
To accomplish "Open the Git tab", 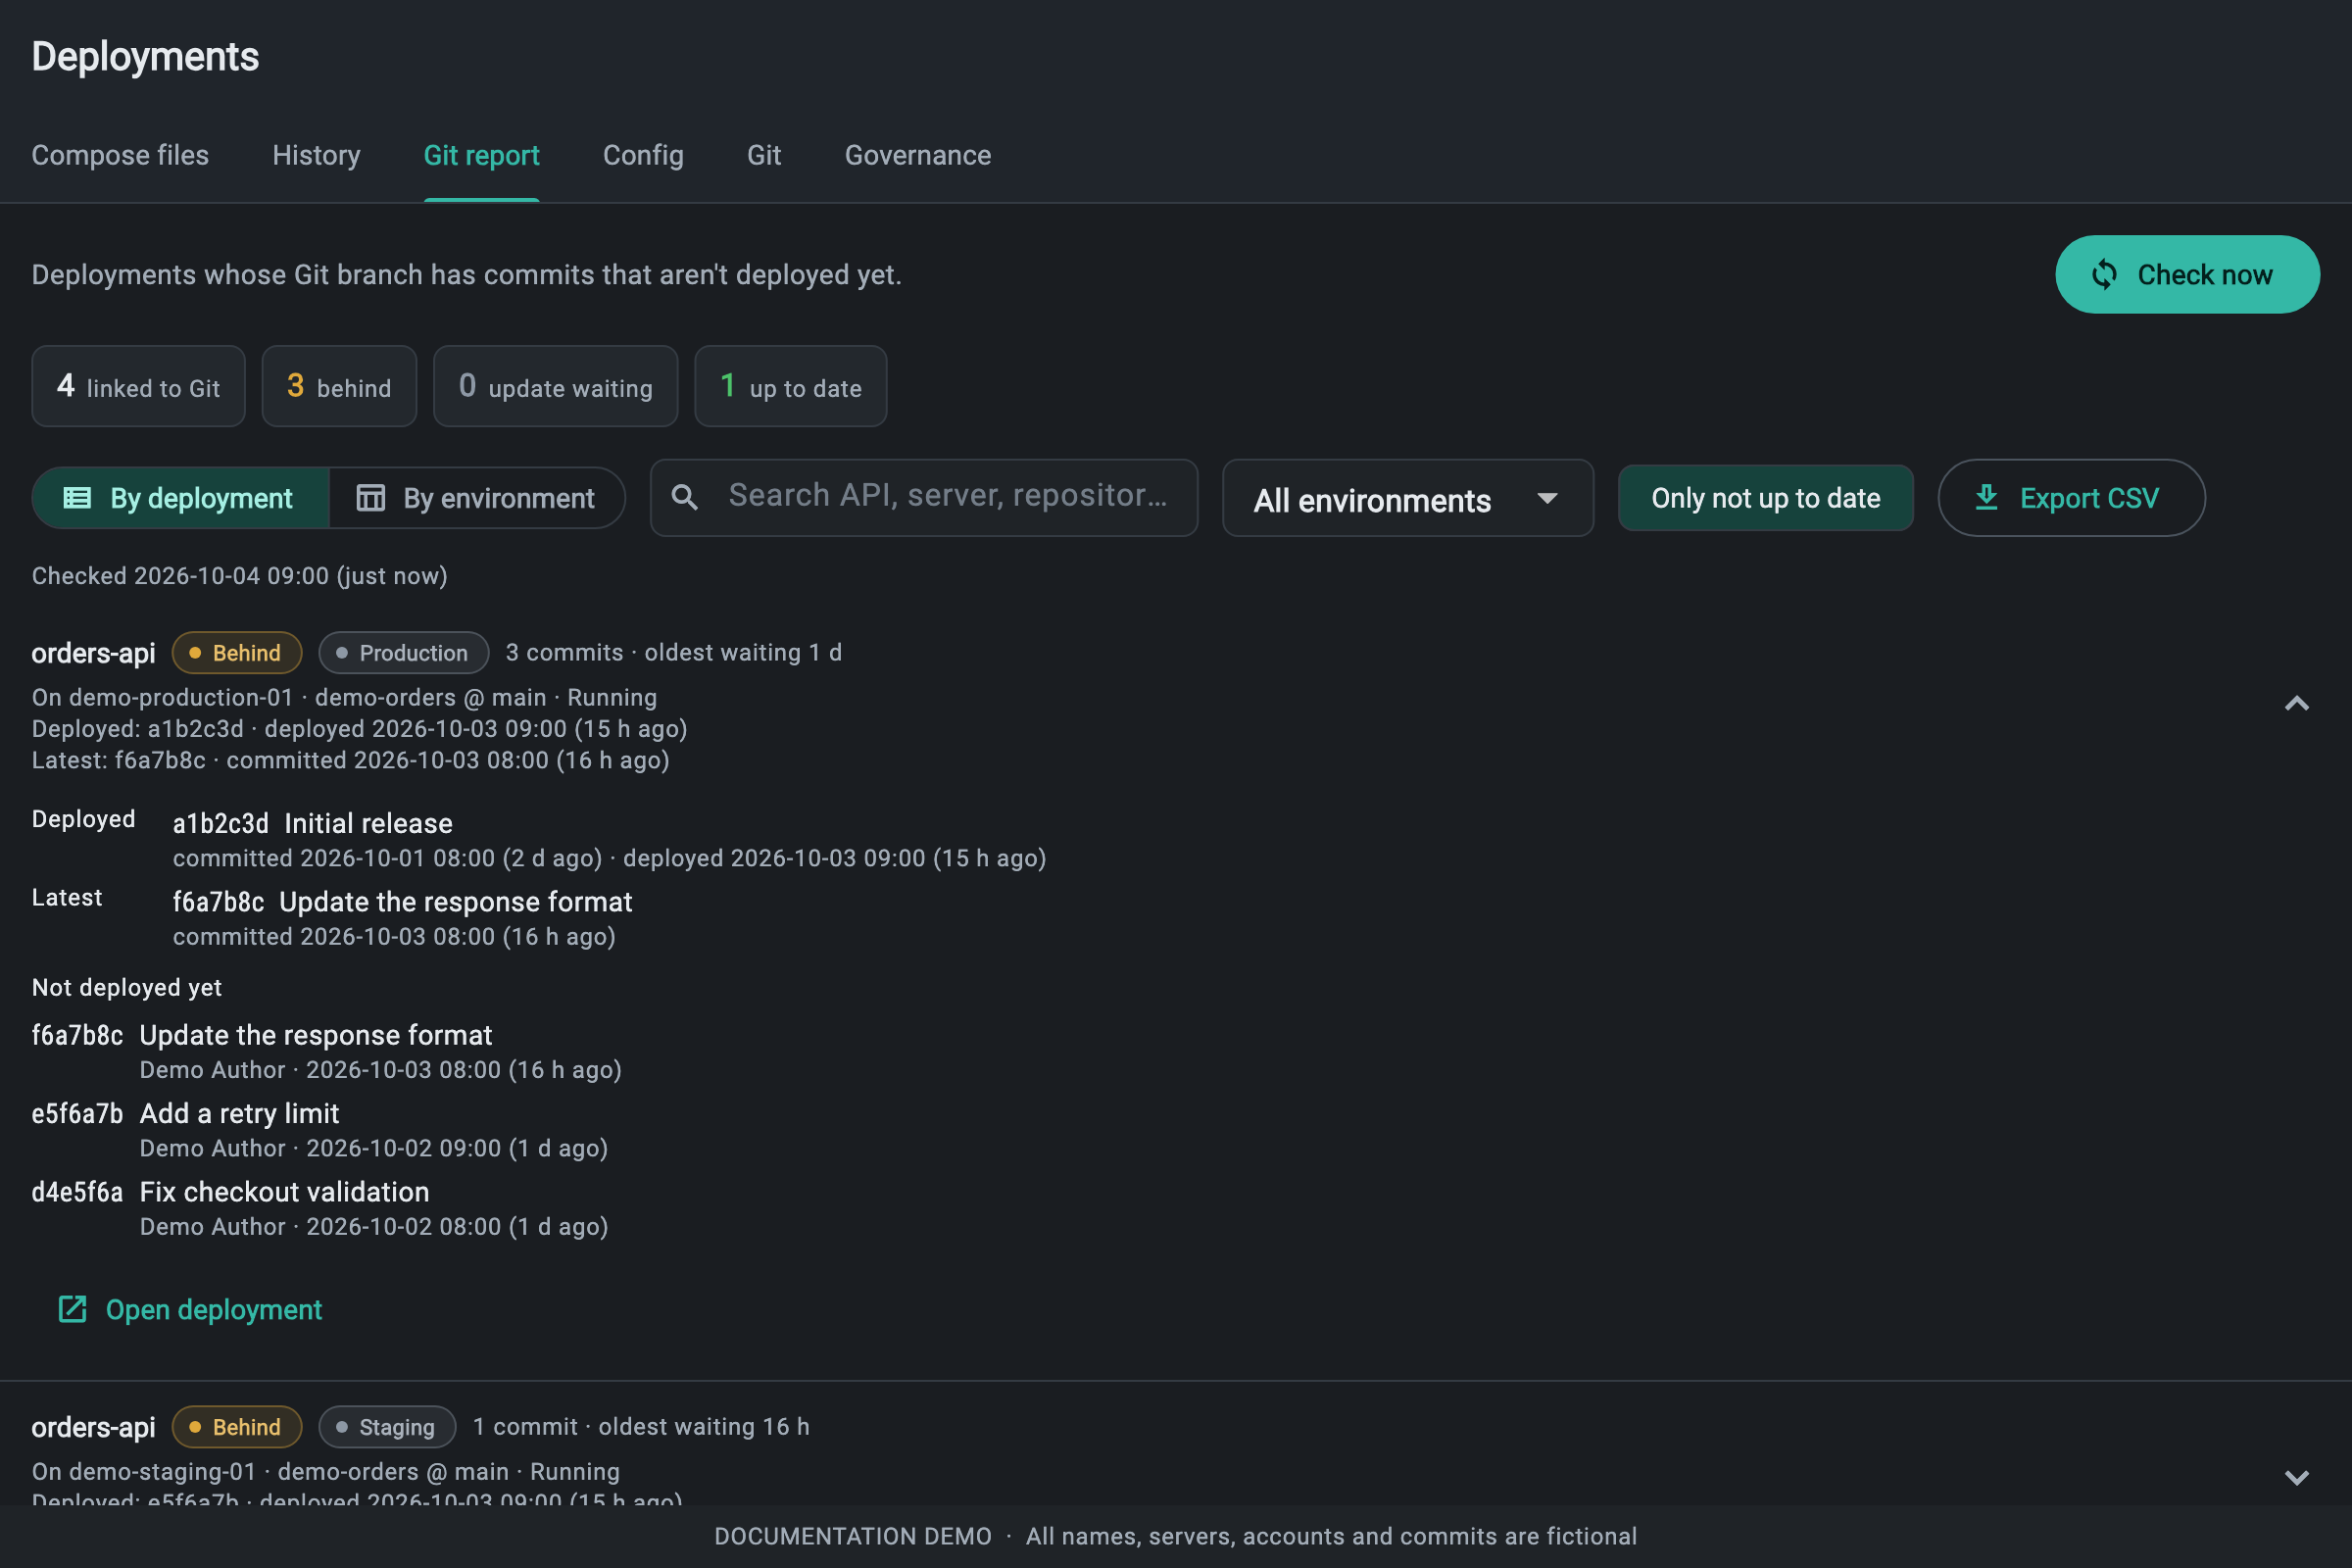I will click(x=764, y=155).
